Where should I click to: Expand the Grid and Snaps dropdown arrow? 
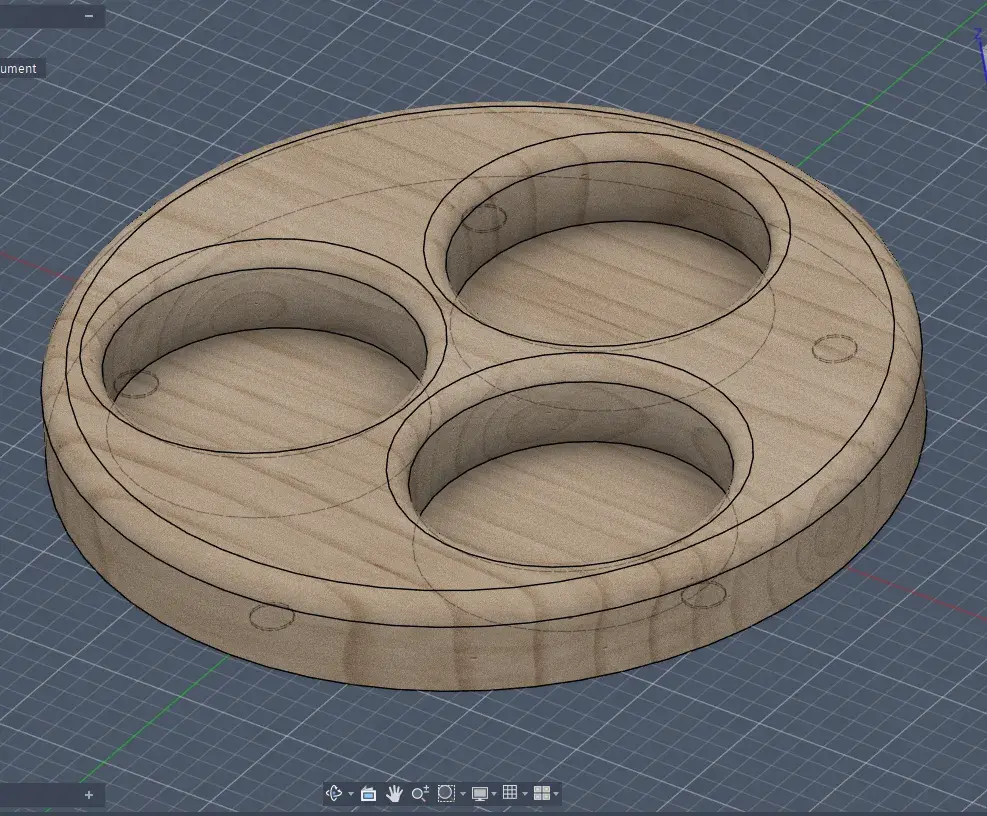(x=524, y=794)
